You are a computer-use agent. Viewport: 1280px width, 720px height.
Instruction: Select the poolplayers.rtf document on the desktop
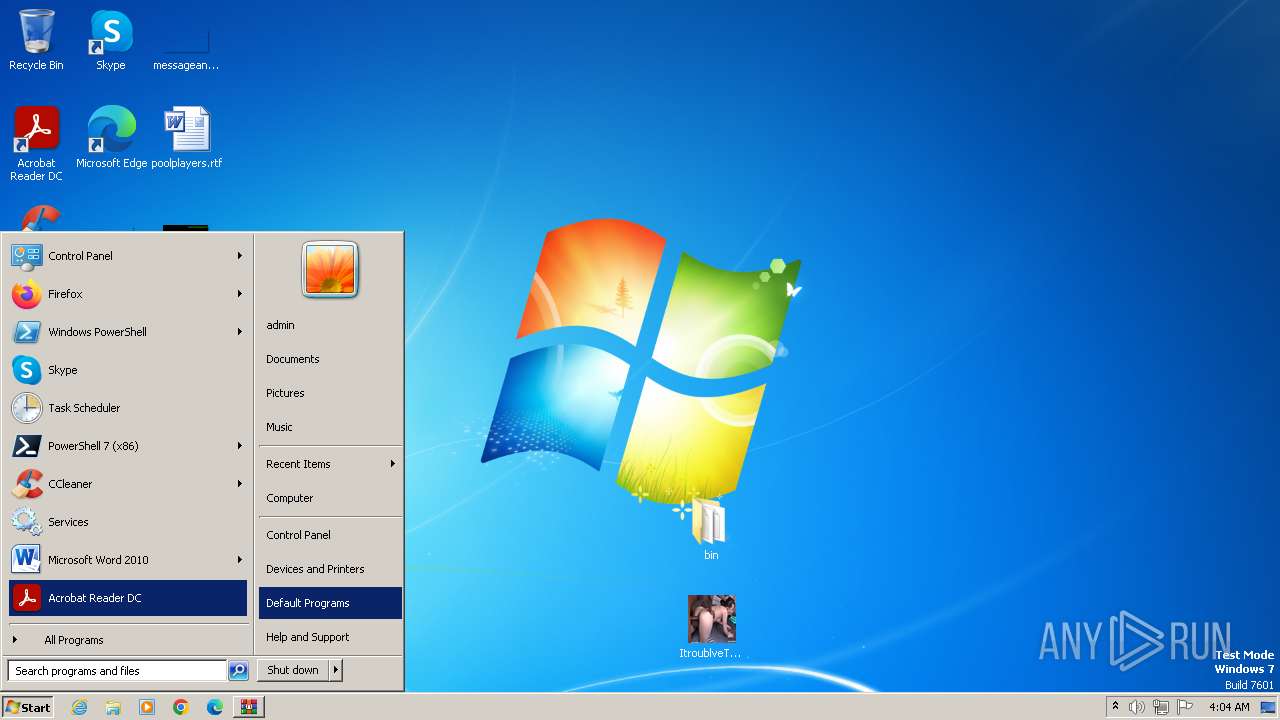coord(186,138)
